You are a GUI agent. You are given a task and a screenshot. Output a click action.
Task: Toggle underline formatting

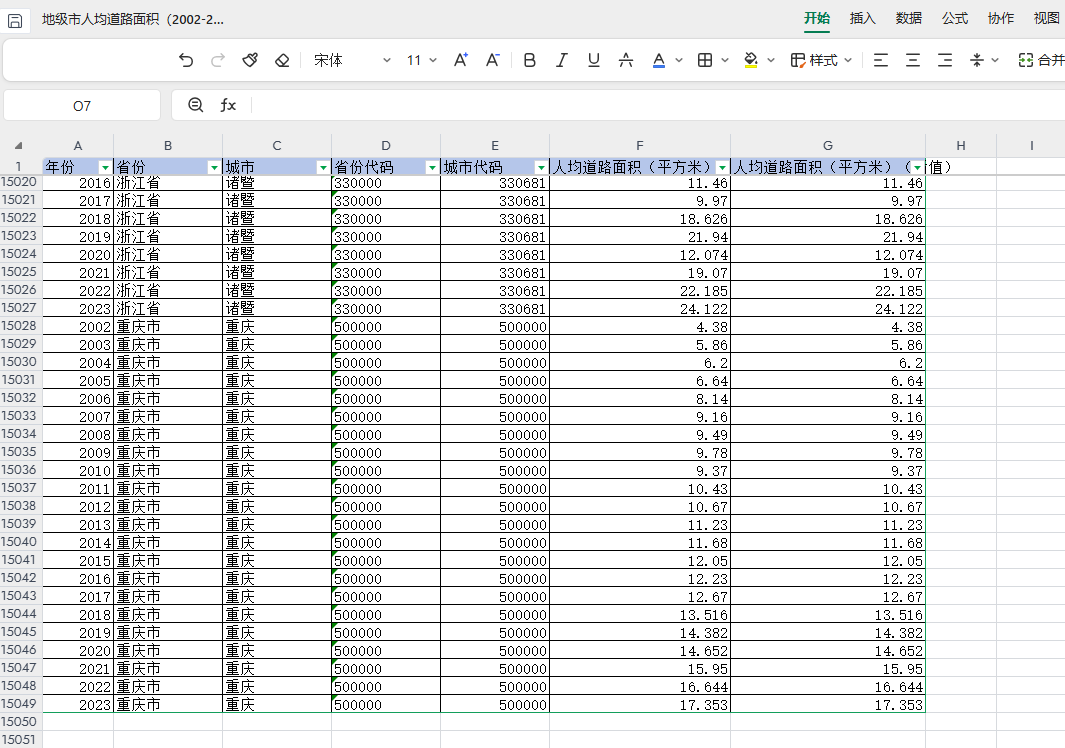click(x=594, y=60)
